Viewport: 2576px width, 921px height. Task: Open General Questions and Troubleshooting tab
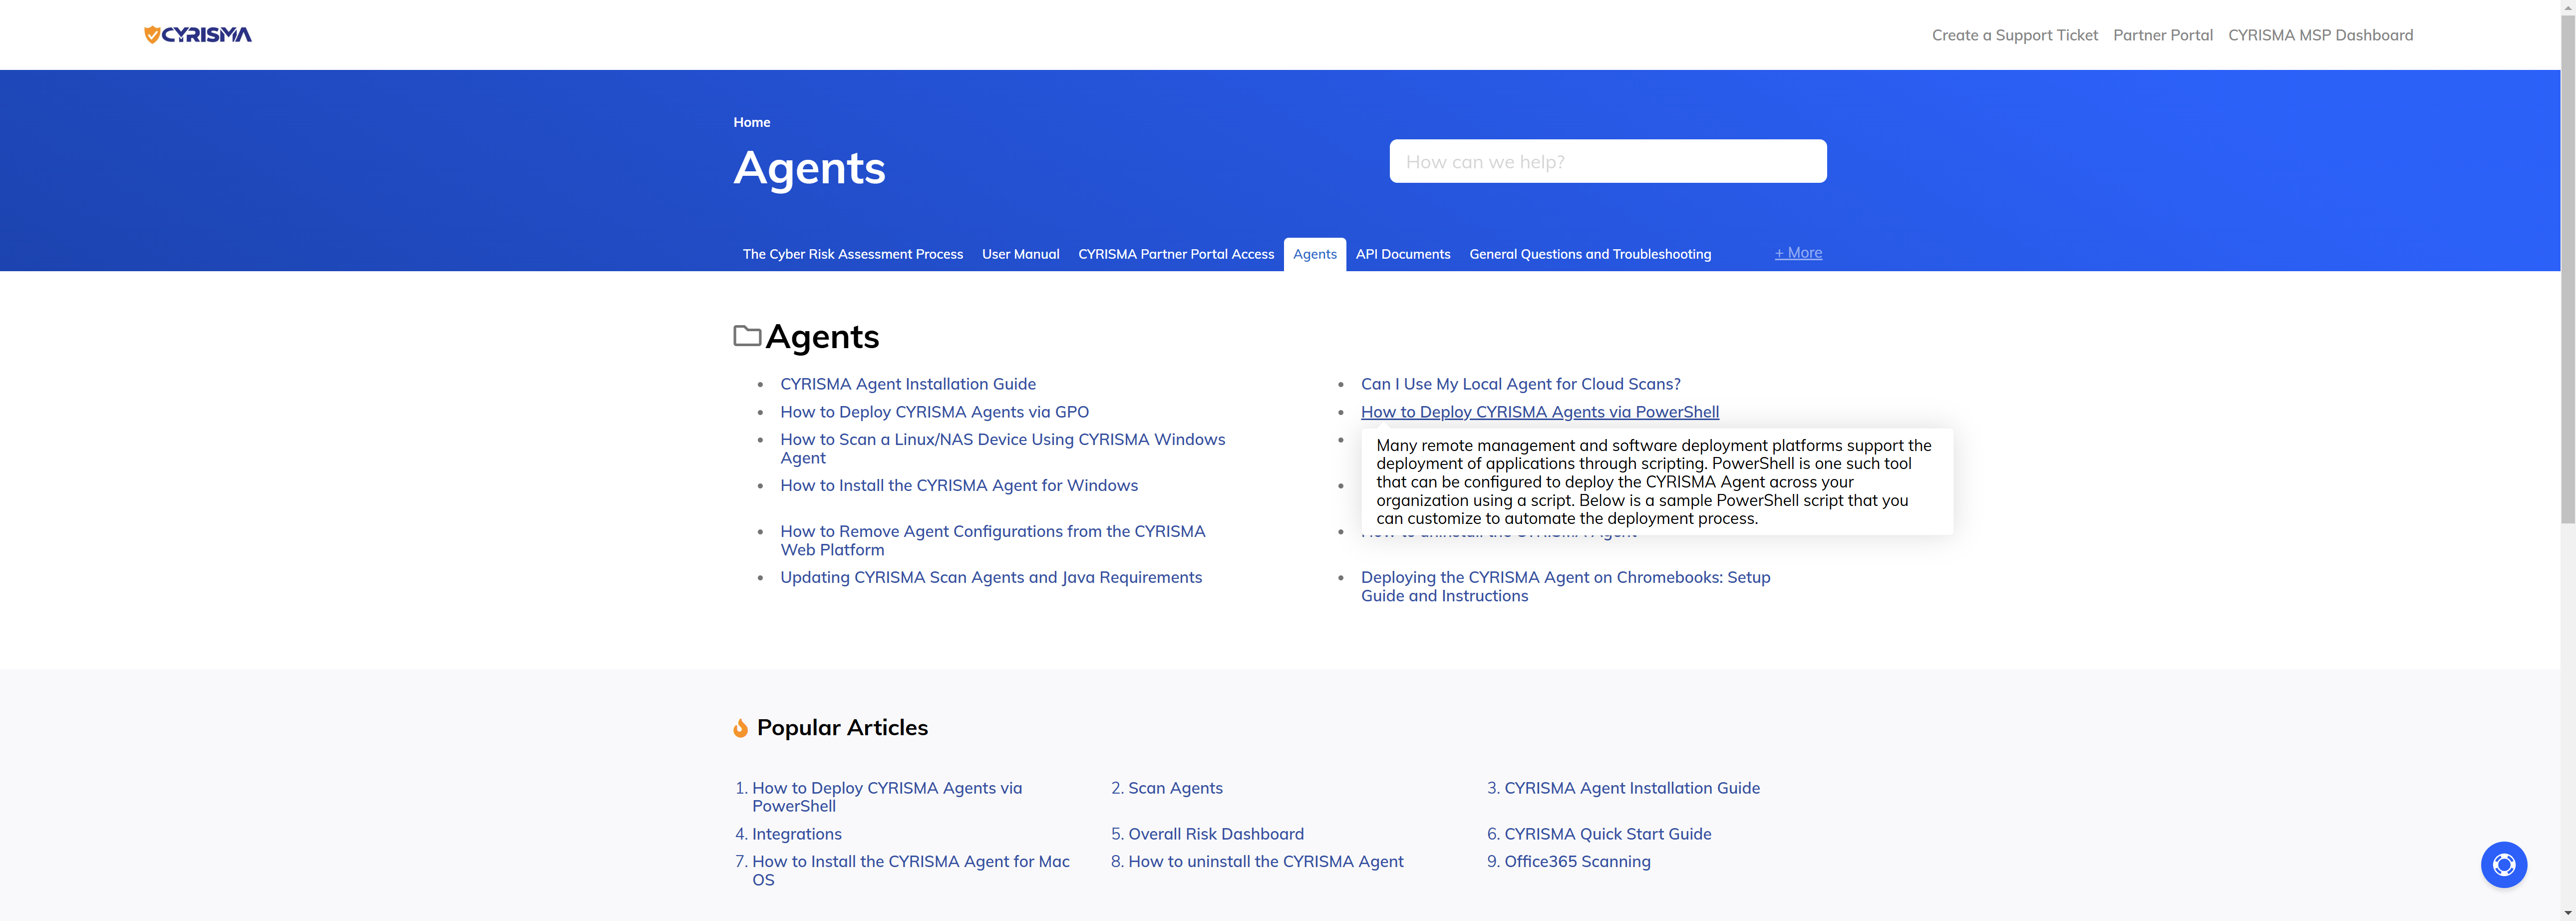point(1589,254)
